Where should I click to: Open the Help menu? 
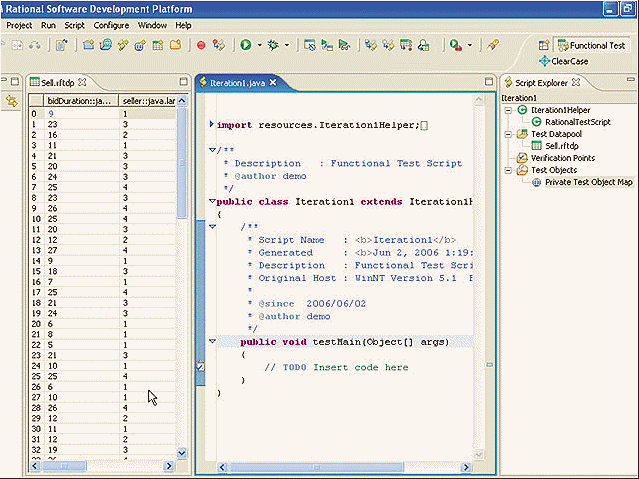click(183, 25)
